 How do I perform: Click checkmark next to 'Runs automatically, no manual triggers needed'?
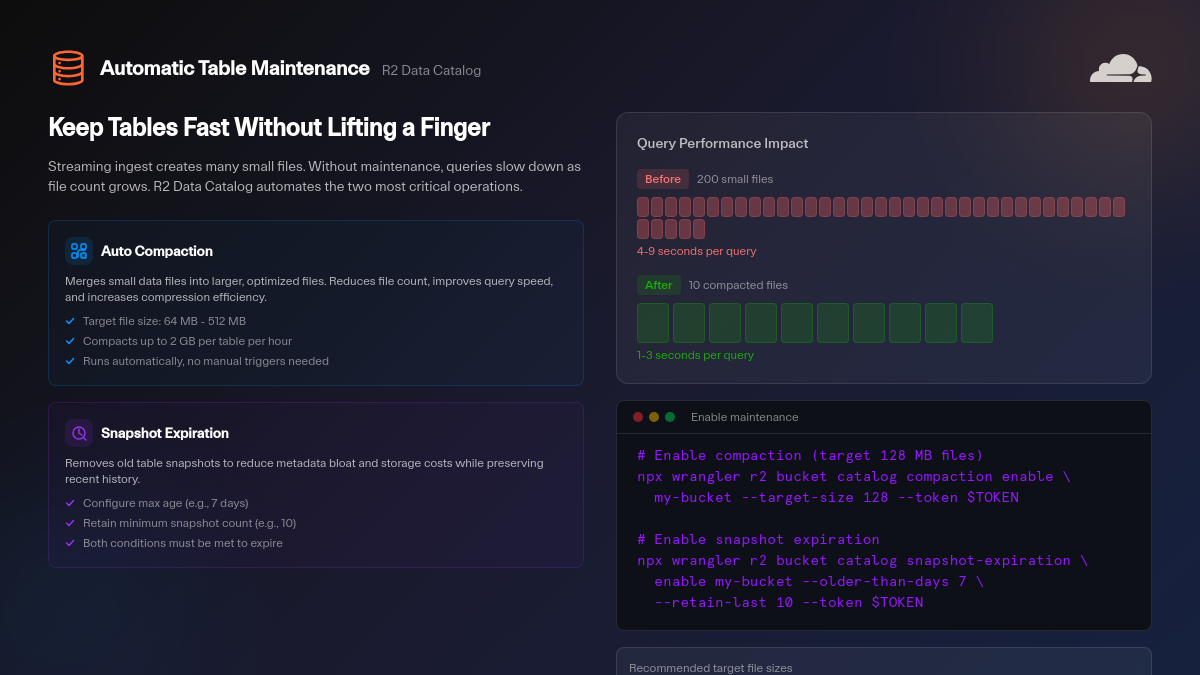tap(70, 361)
